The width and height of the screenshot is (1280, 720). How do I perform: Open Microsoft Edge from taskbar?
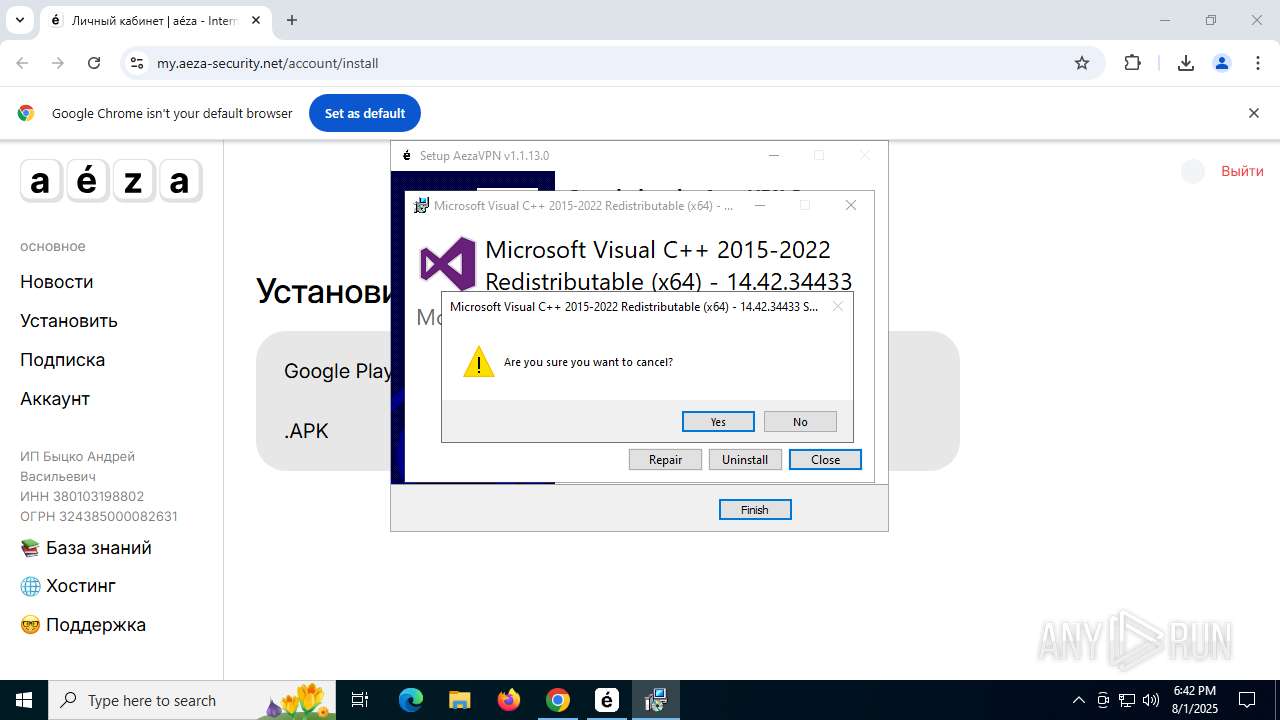(x=411, y=700)
